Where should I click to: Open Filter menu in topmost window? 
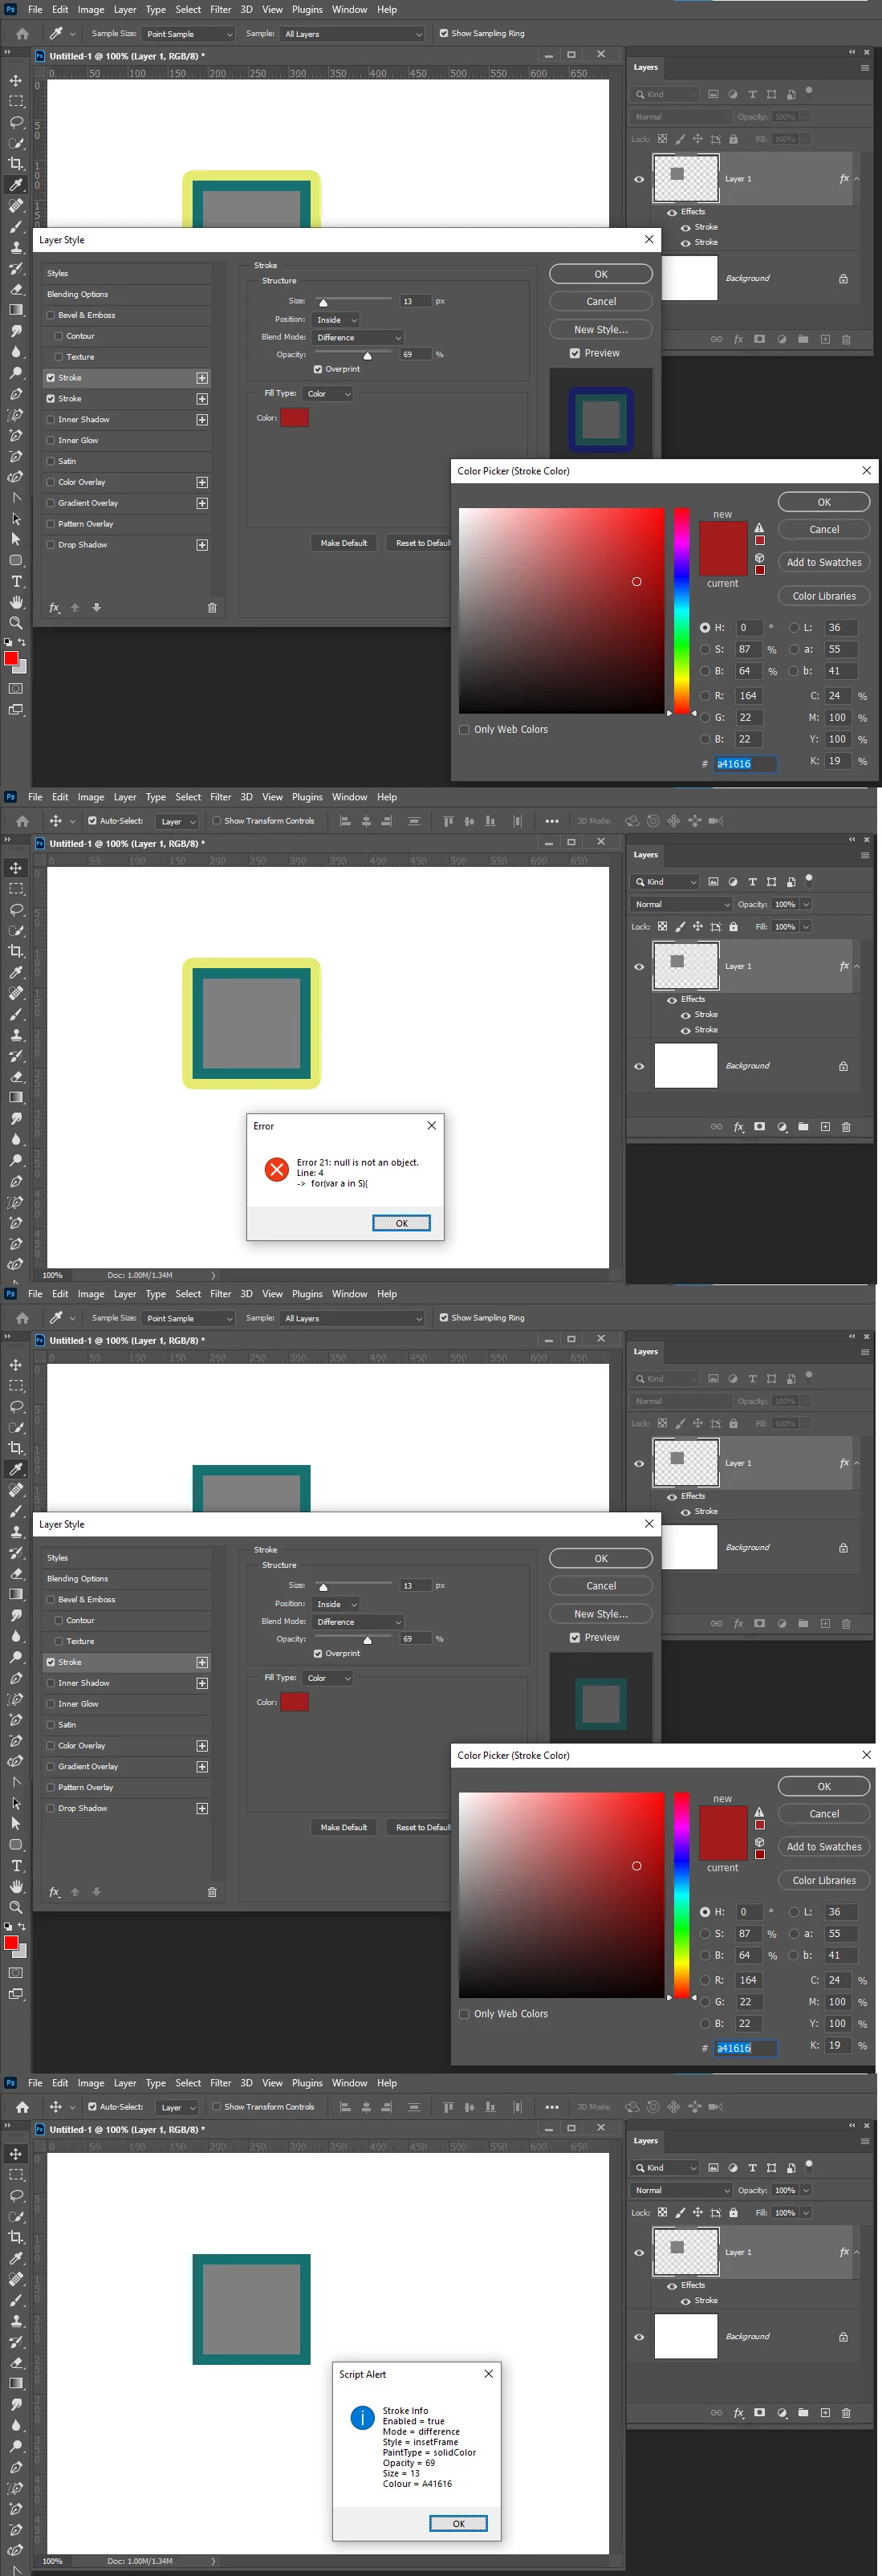click(221, 9)
